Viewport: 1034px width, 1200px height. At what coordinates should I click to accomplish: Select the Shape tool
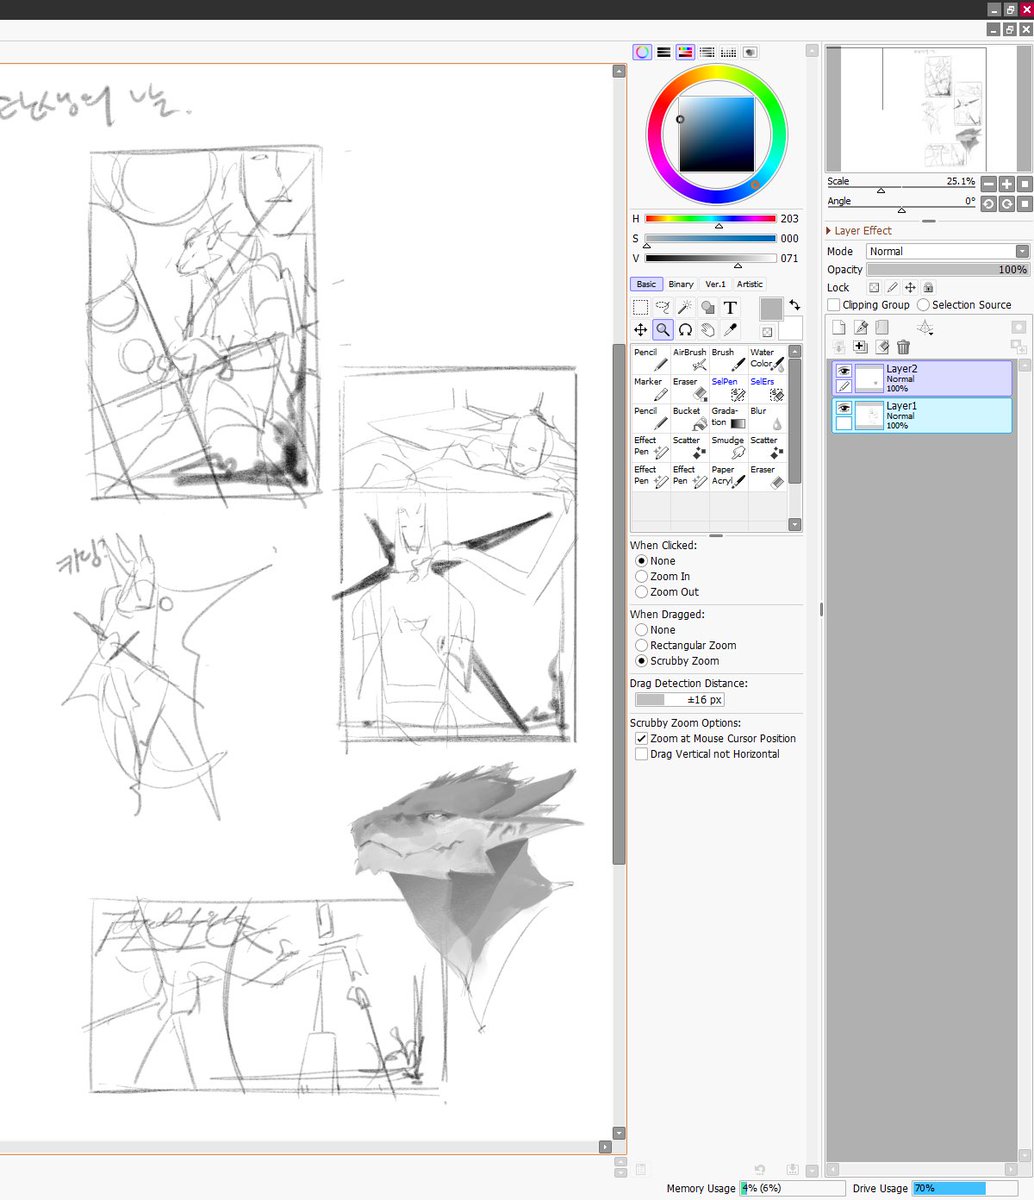click(x=707, y=307)
